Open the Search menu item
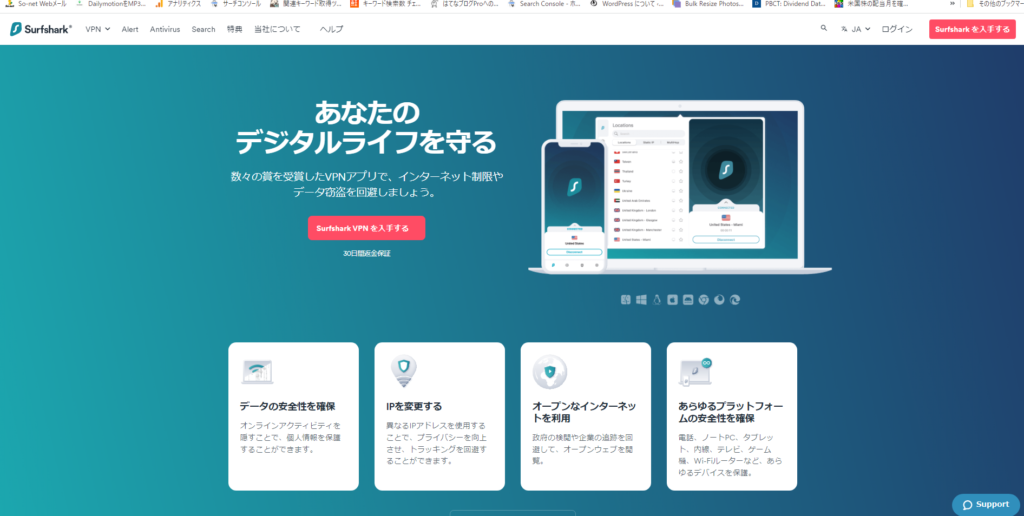 [x=203, y=29]
